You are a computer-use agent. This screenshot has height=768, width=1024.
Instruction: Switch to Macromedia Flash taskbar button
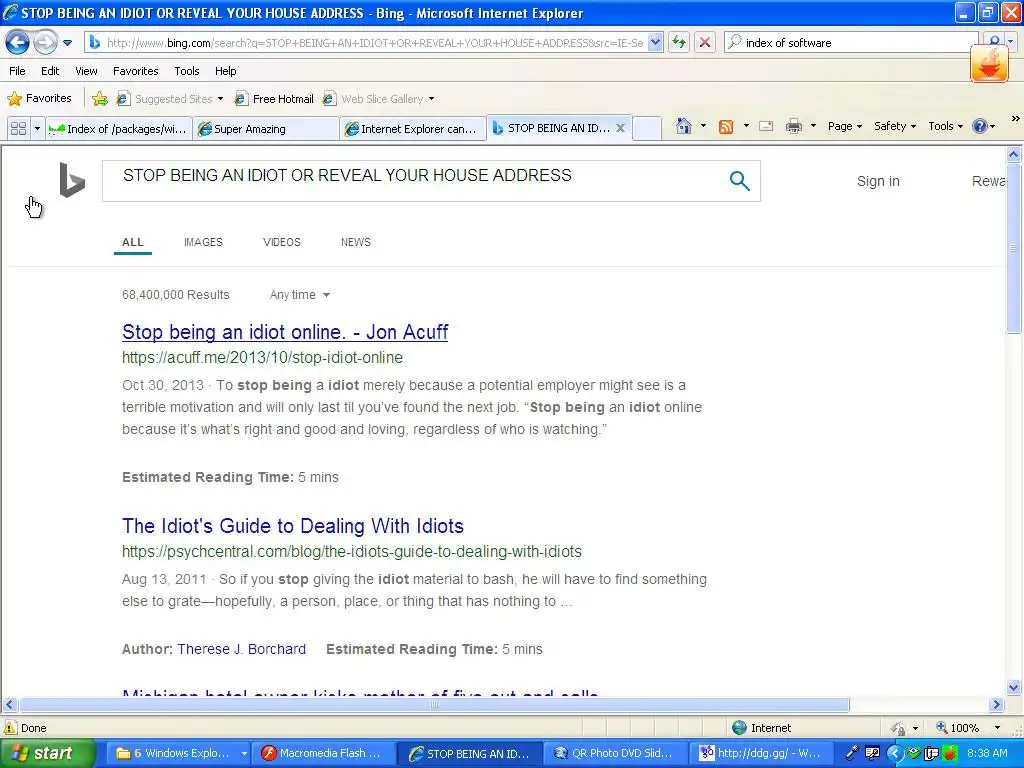coord(324,754)
